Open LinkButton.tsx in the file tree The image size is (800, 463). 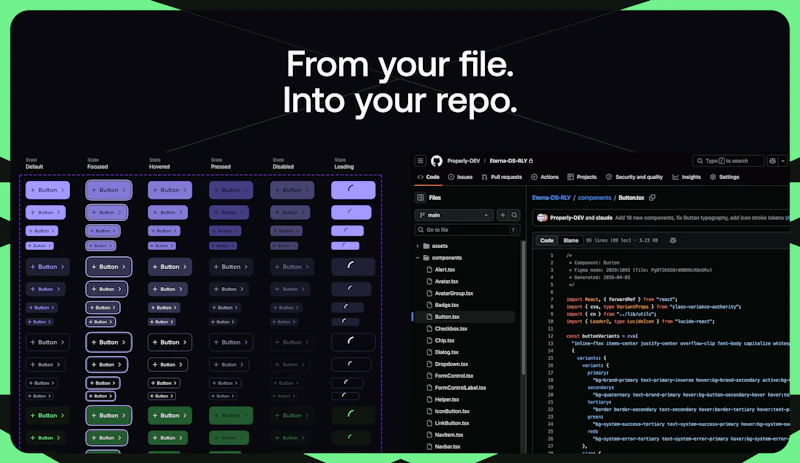click(x=452, y=423)
